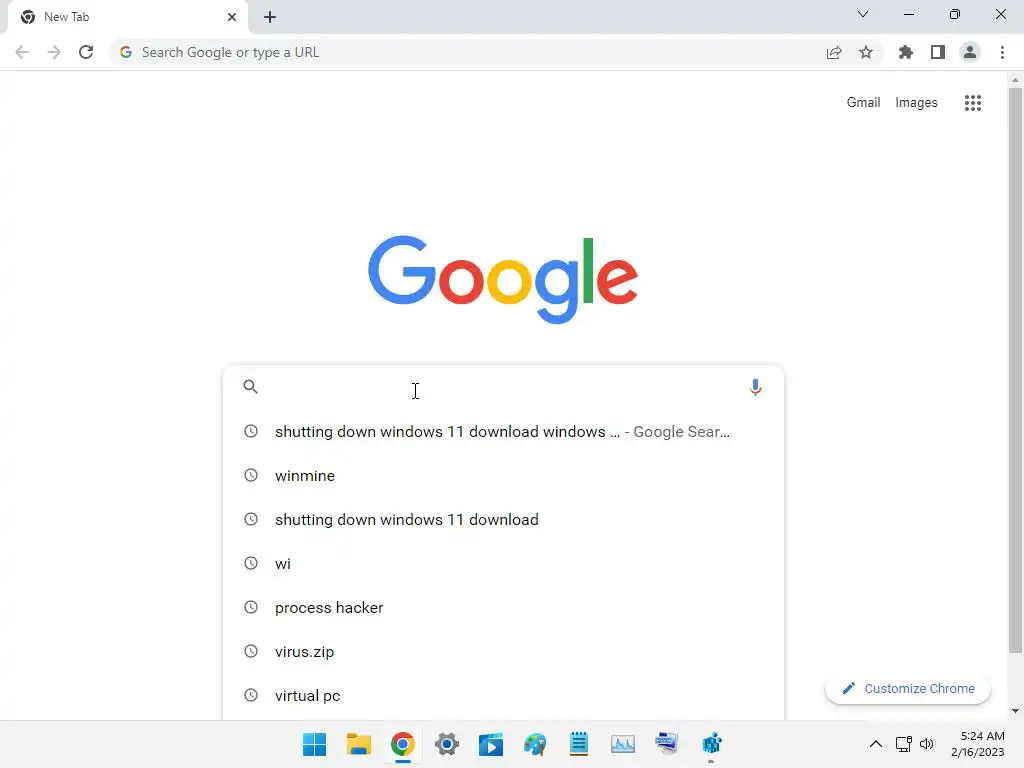Open Paint from the taskbar
Screen dimensions: 1024x768
[535, 744]
